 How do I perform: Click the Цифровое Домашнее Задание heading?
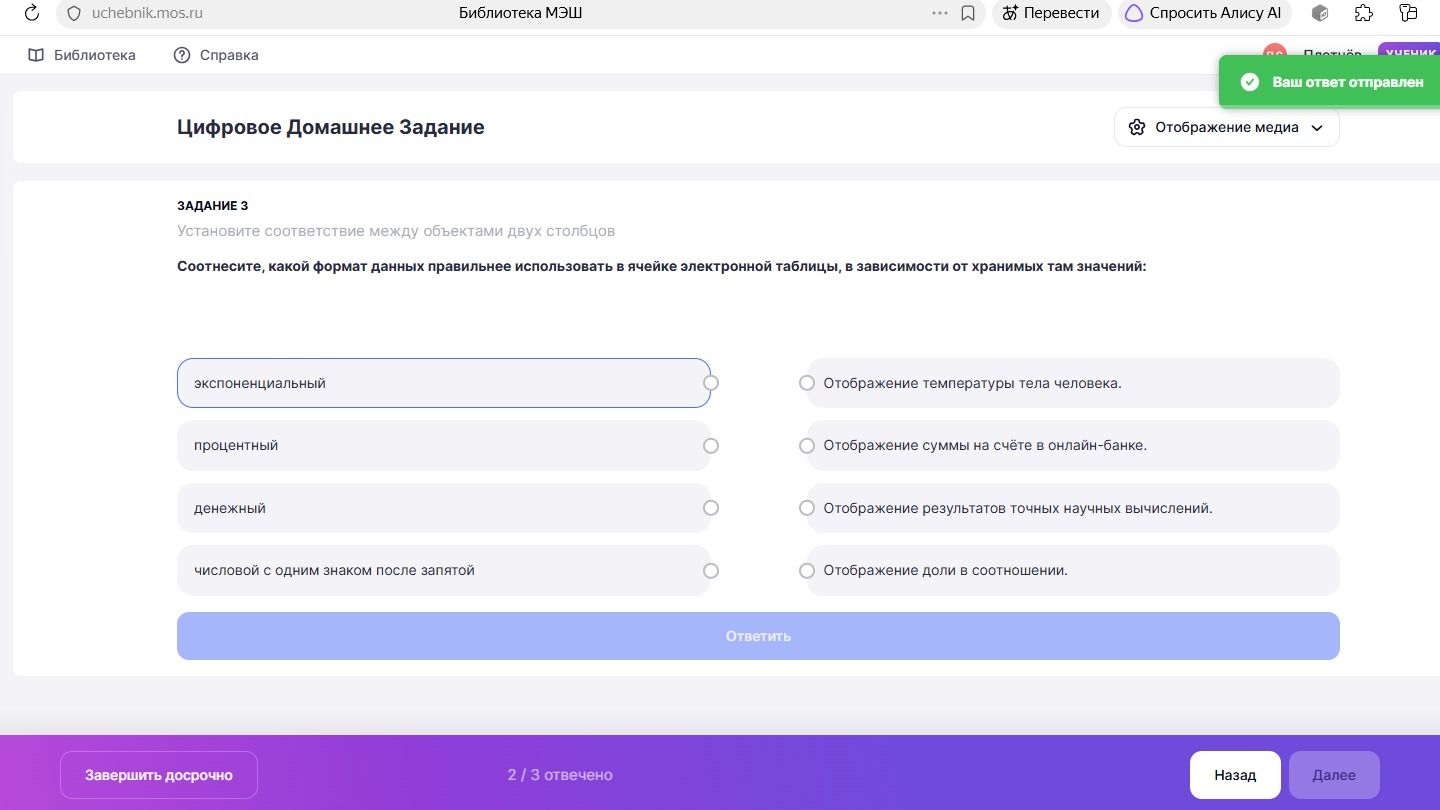pos(331,127)
